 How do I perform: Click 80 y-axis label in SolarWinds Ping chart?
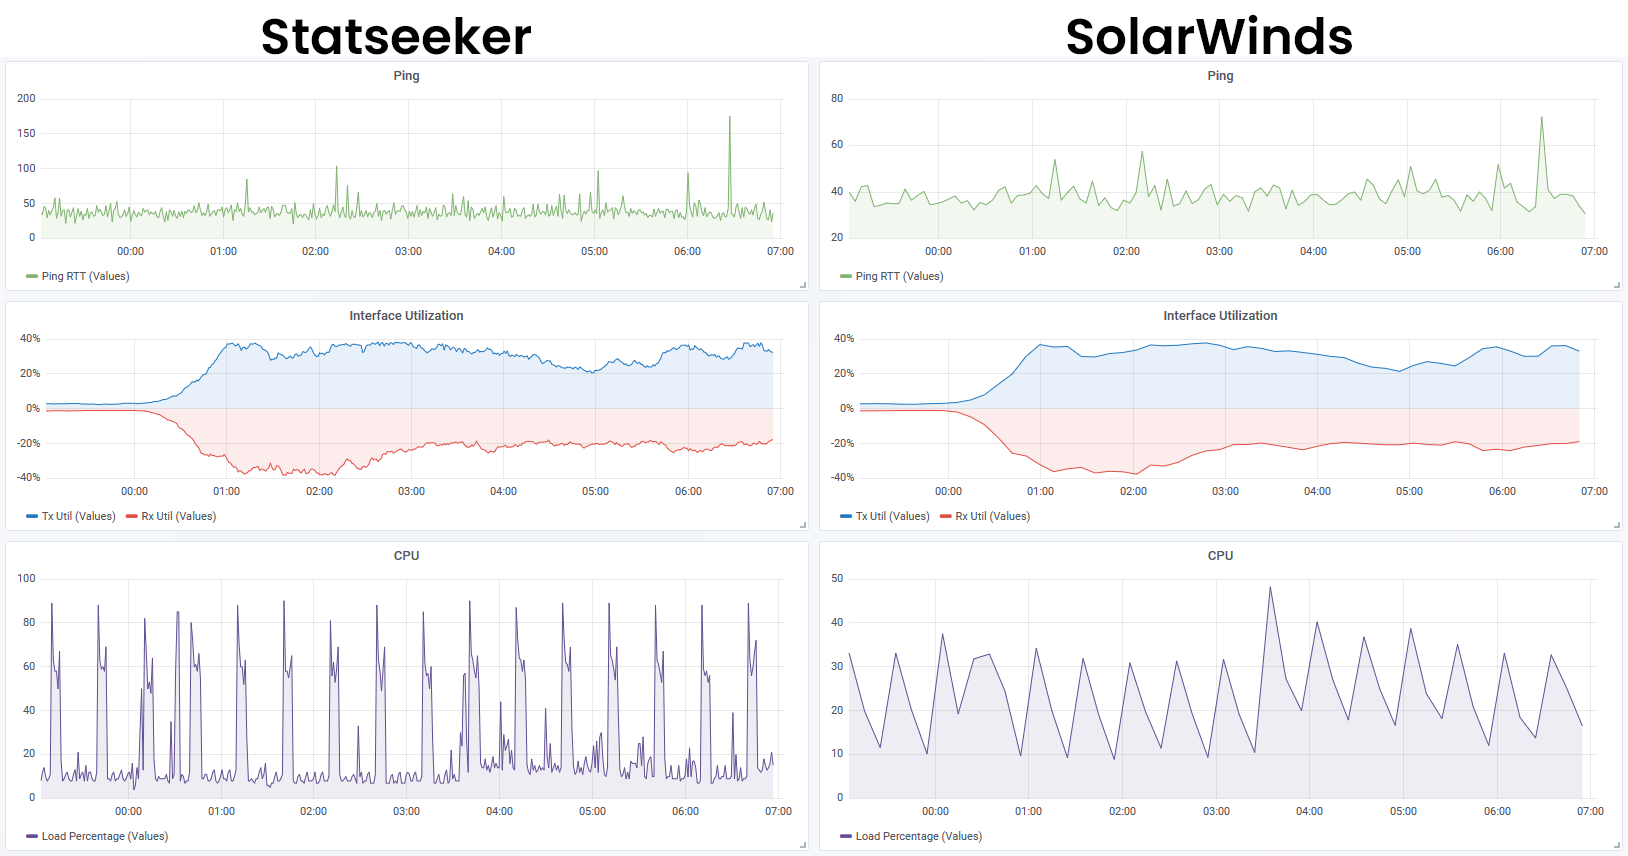click(x=837, y=98)
